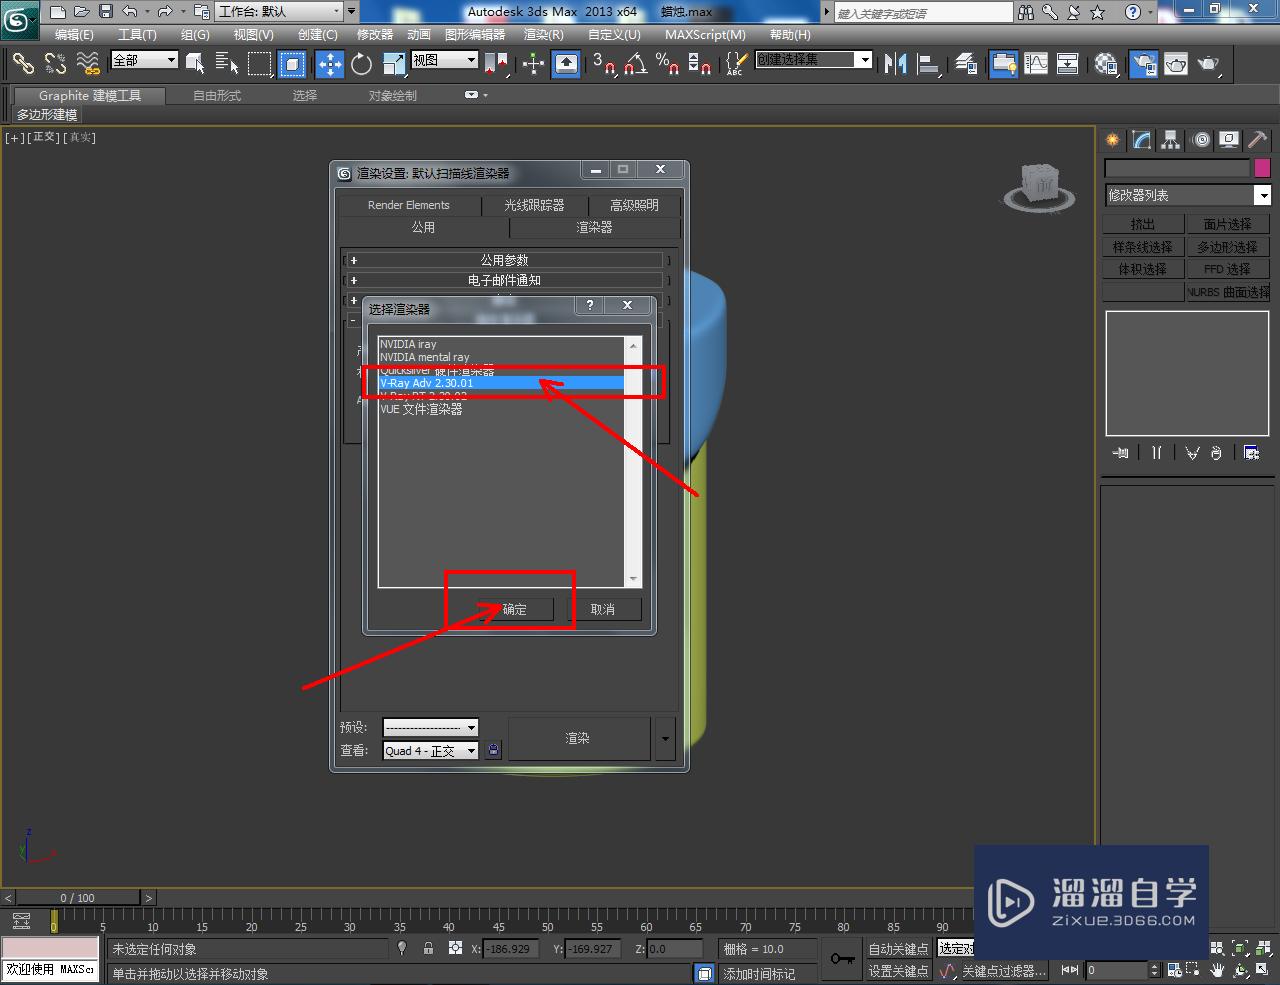
Task: Open the 渲染(R) menu
Action: [x=543, y=35]
